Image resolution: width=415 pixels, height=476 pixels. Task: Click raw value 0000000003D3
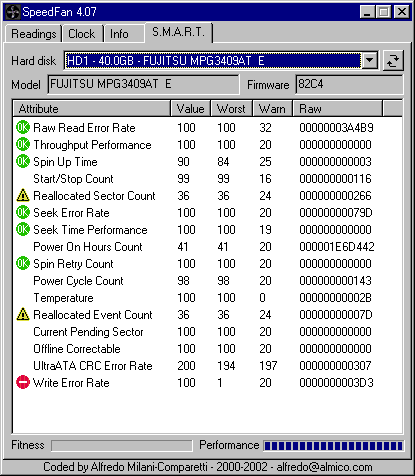pos(336,383)
